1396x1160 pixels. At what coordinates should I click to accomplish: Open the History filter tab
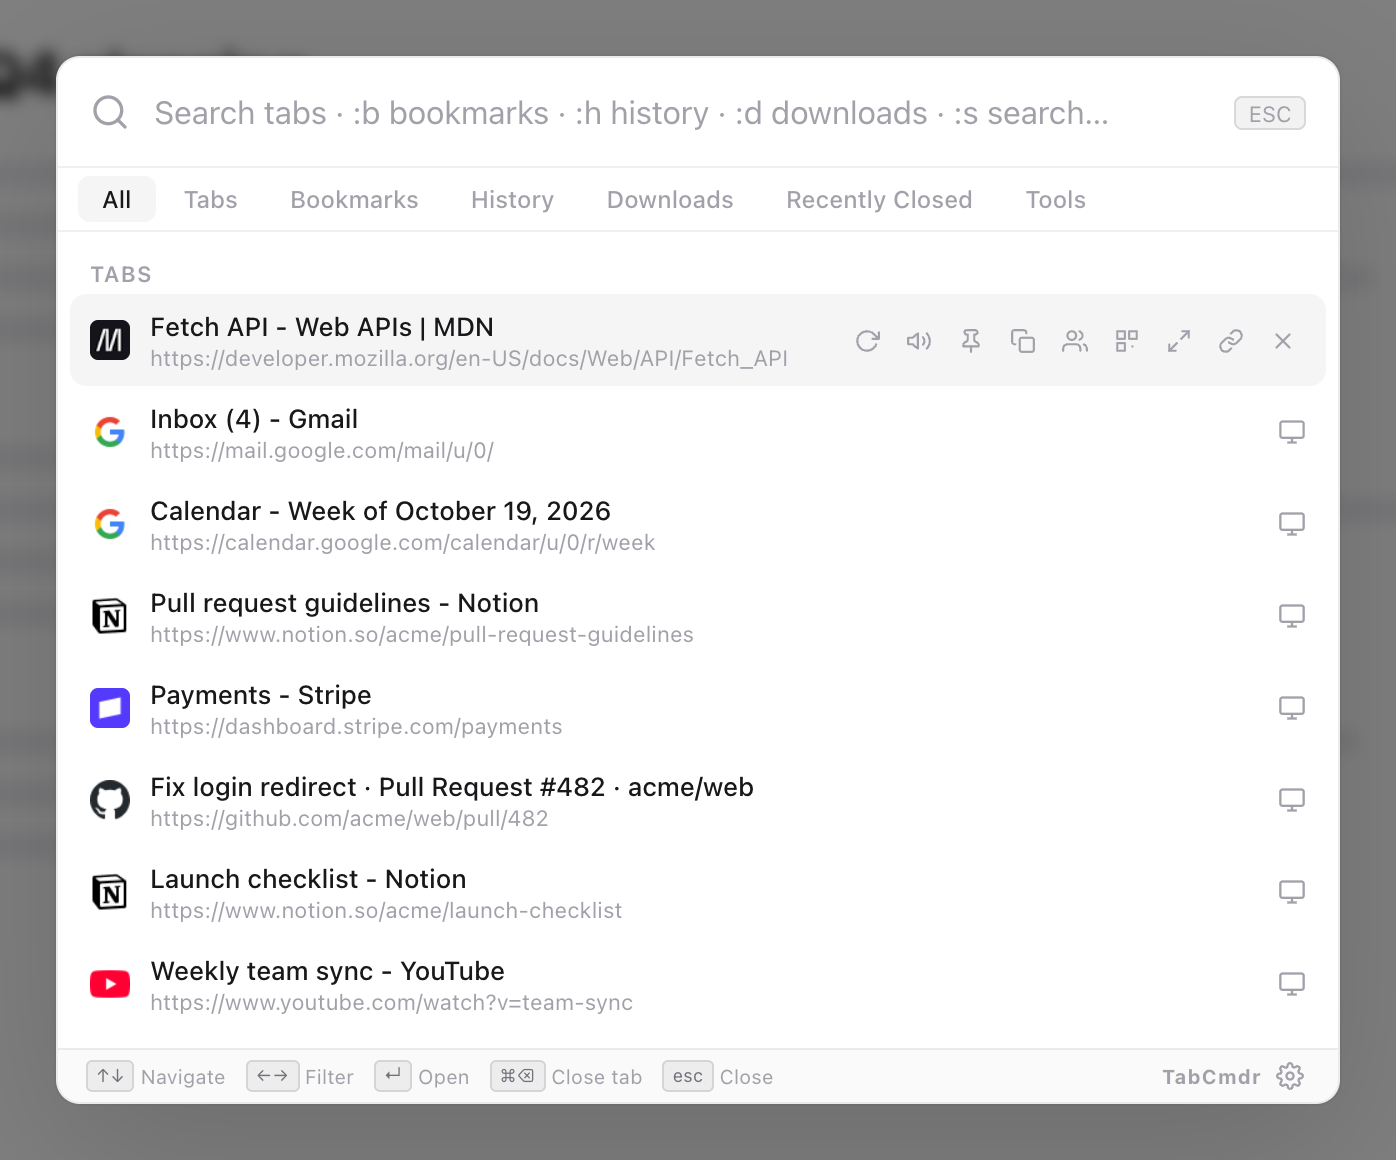(512, 199)
